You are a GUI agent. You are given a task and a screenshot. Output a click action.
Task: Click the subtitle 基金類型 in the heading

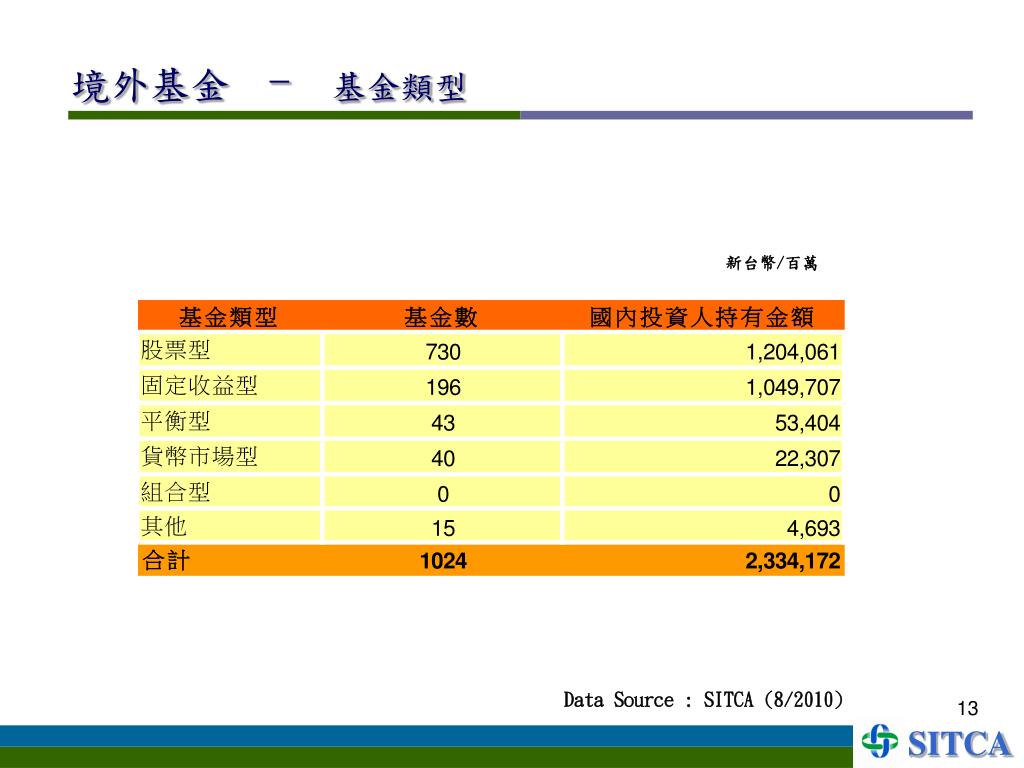tap(400, 88)
